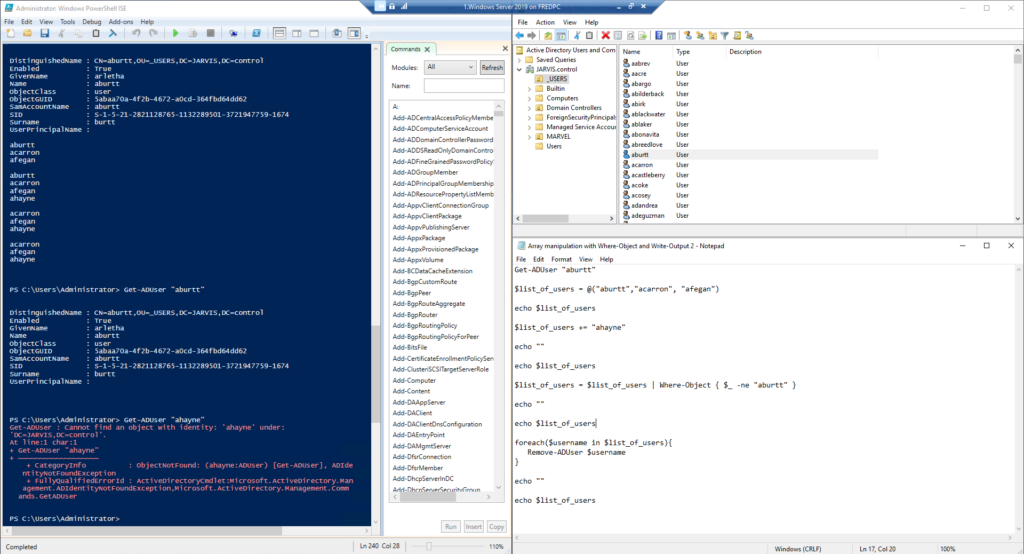Expand Builtin container in tree

pos(529,88)
